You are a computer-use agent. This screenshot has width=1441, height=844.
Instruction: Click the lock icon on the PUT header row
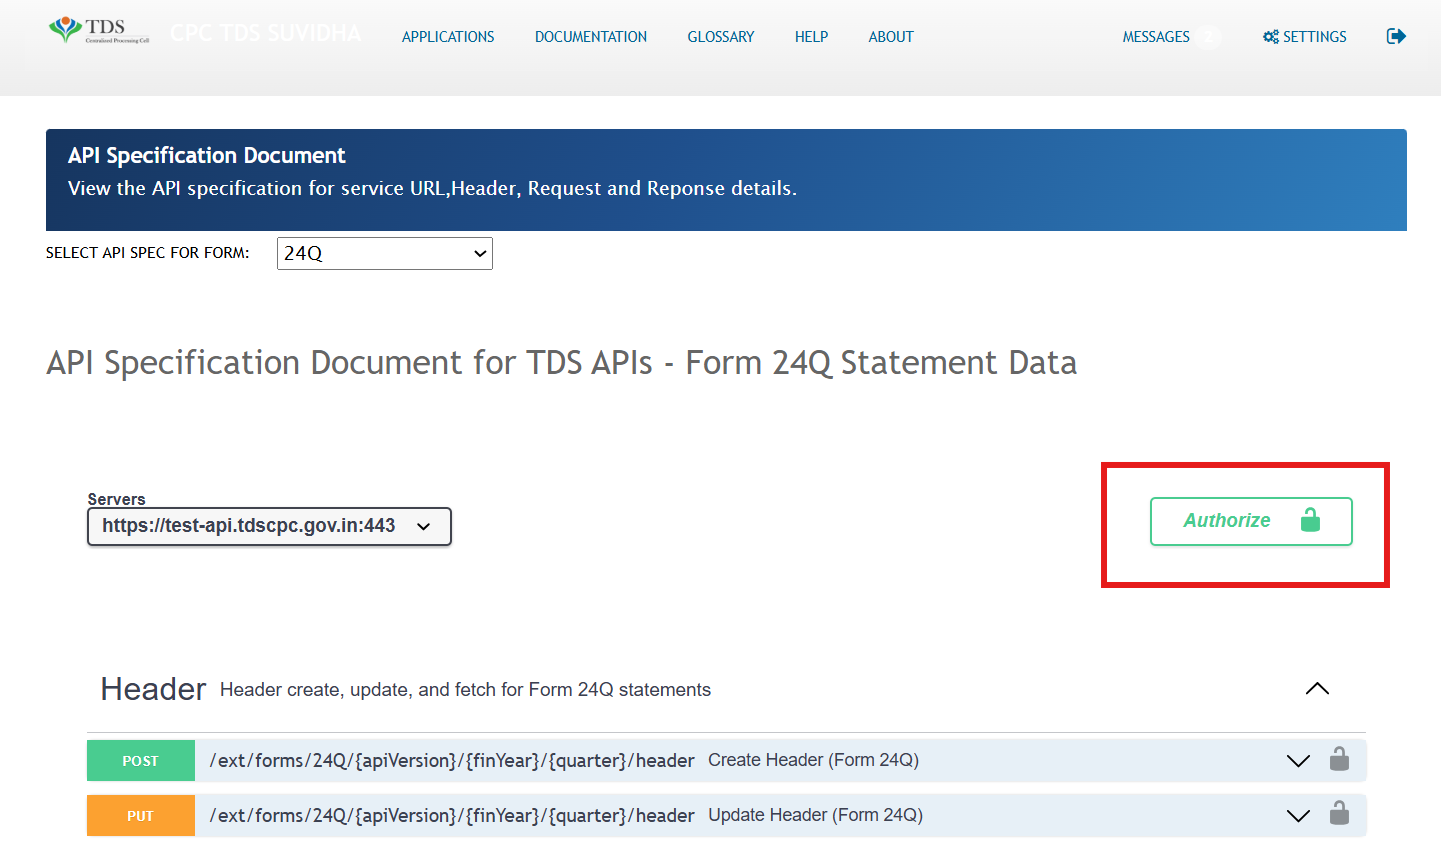coord(1339,814)
